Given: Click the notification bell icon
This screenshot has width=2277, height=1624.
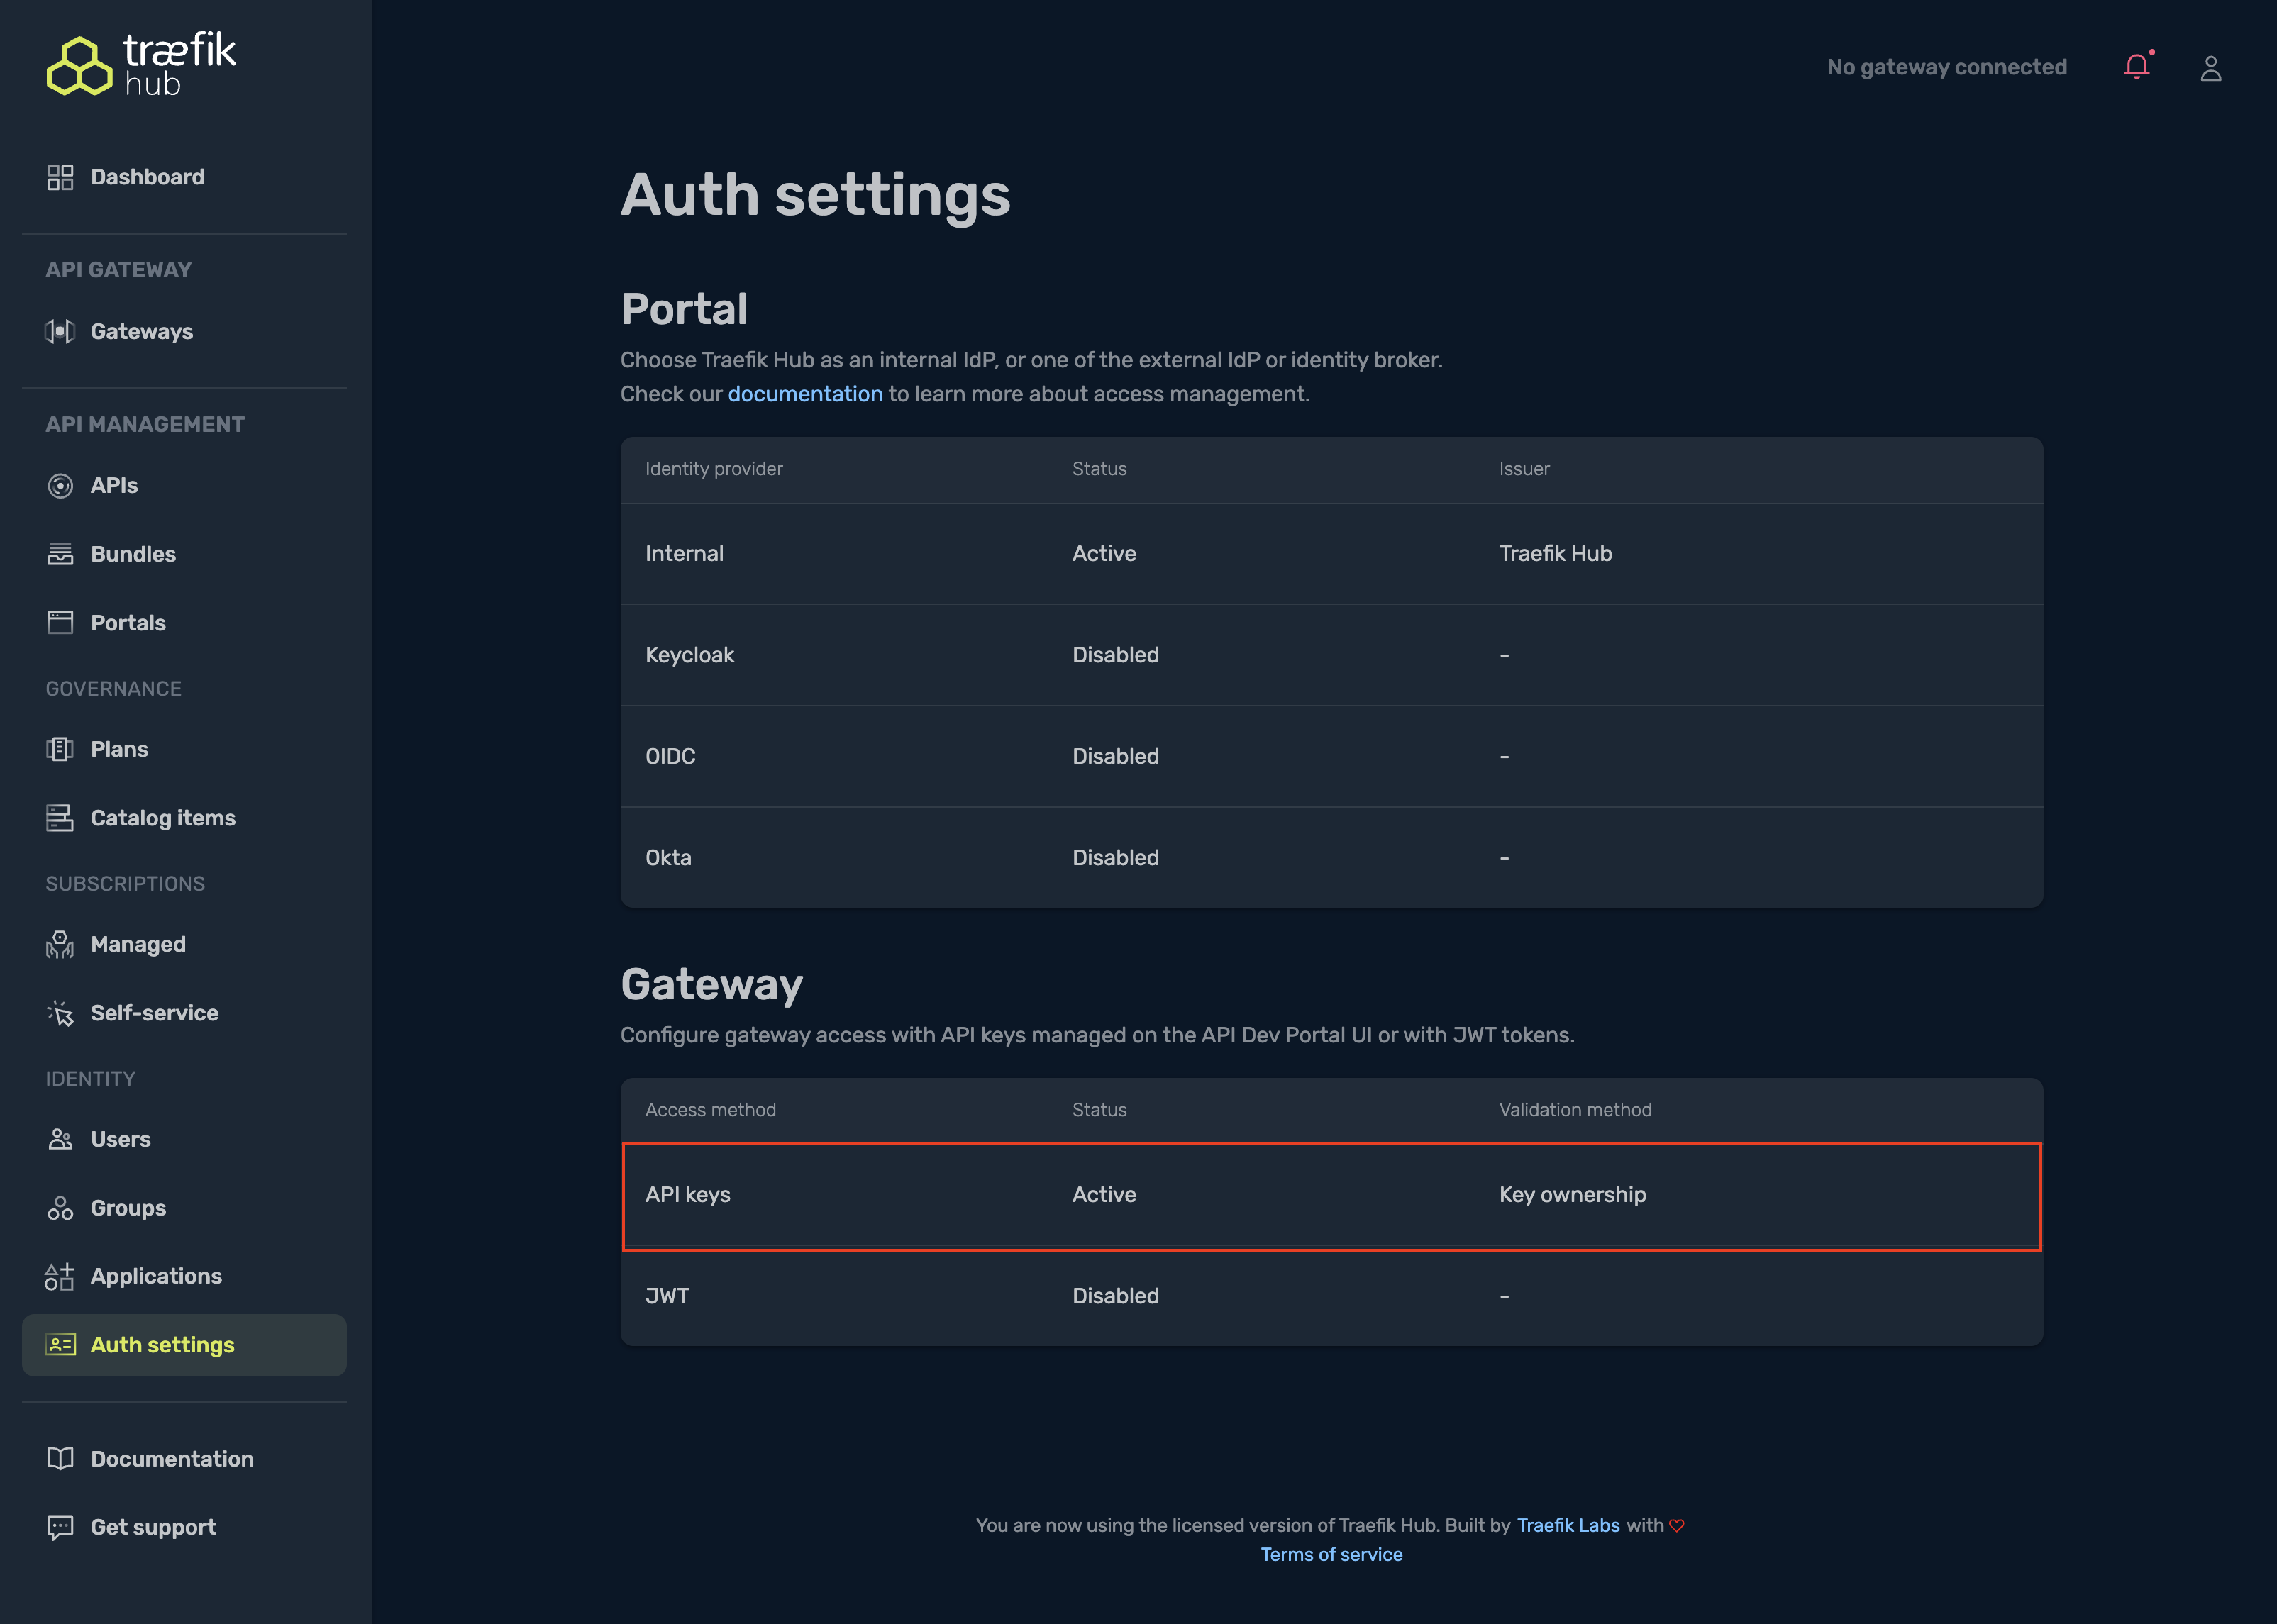Looking at the screenshot, I should coord(2136,67).
